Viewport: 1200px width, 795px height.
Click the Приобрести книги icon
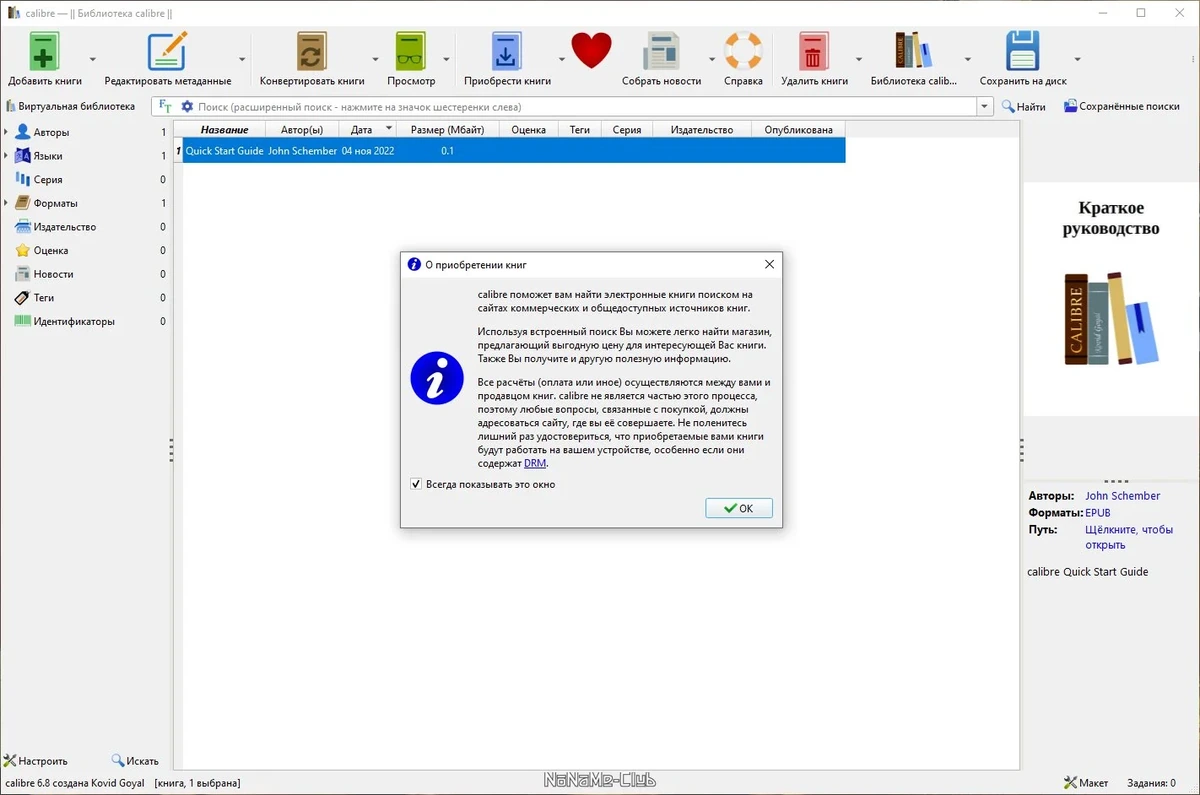pos(507,51)
